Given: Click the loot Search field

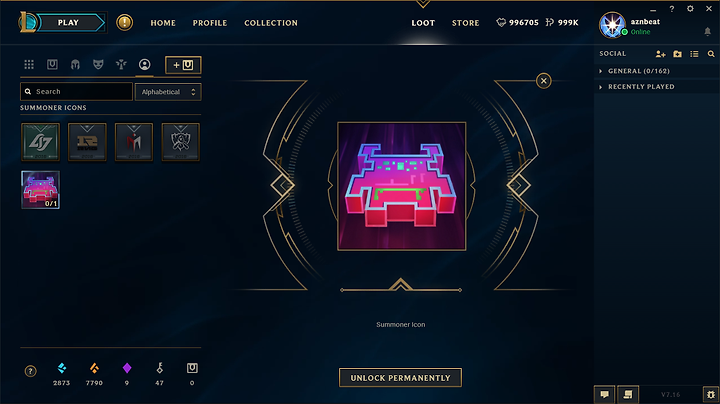Looking at the screenshot, I should [76, 92].
